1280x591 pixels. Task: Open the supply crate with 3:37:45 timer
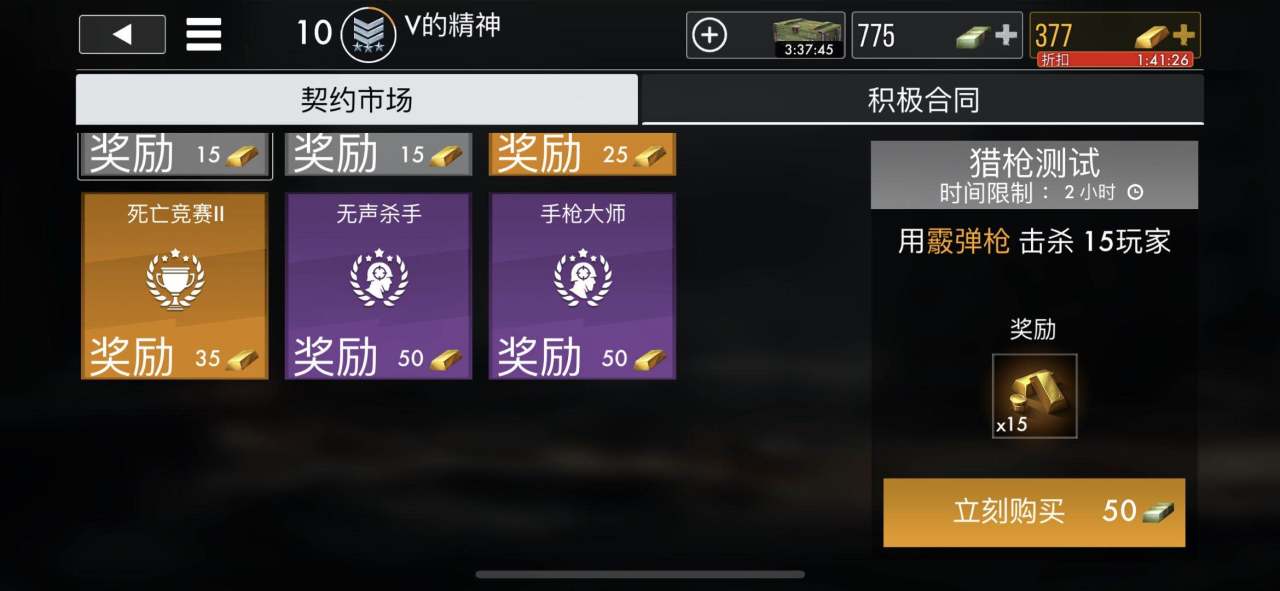pyautogui.click(x=808, y=36)
